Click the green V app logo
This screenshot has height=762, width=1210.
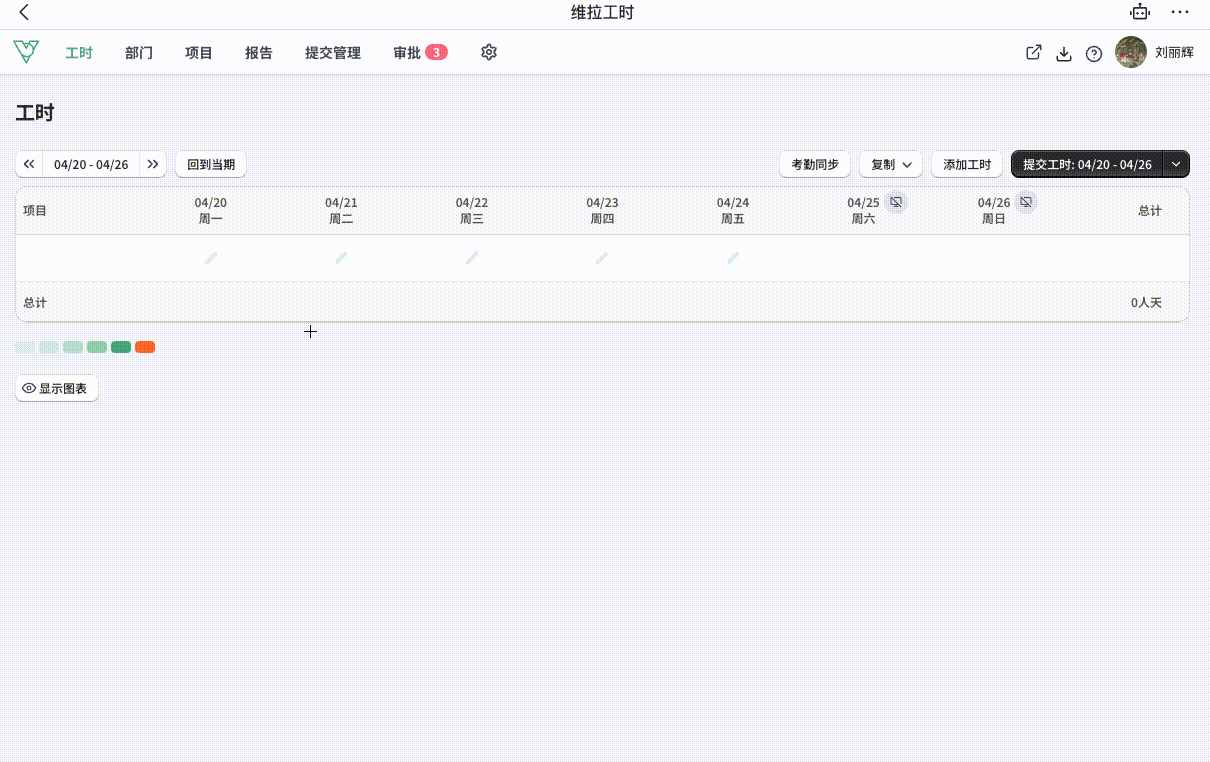click(27, 52)
